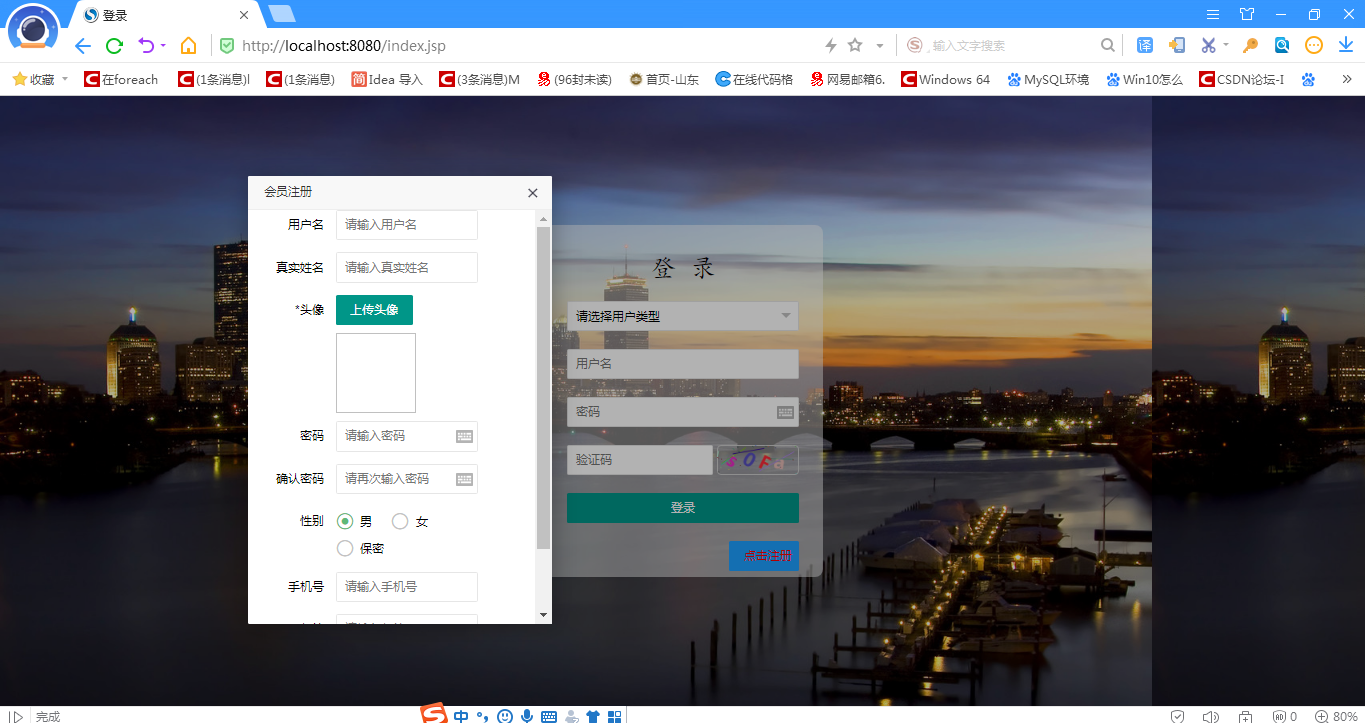Screen dimensions: 1365x723
Task: Open the translate (译) tool icon
Action: coord(1144,46)
